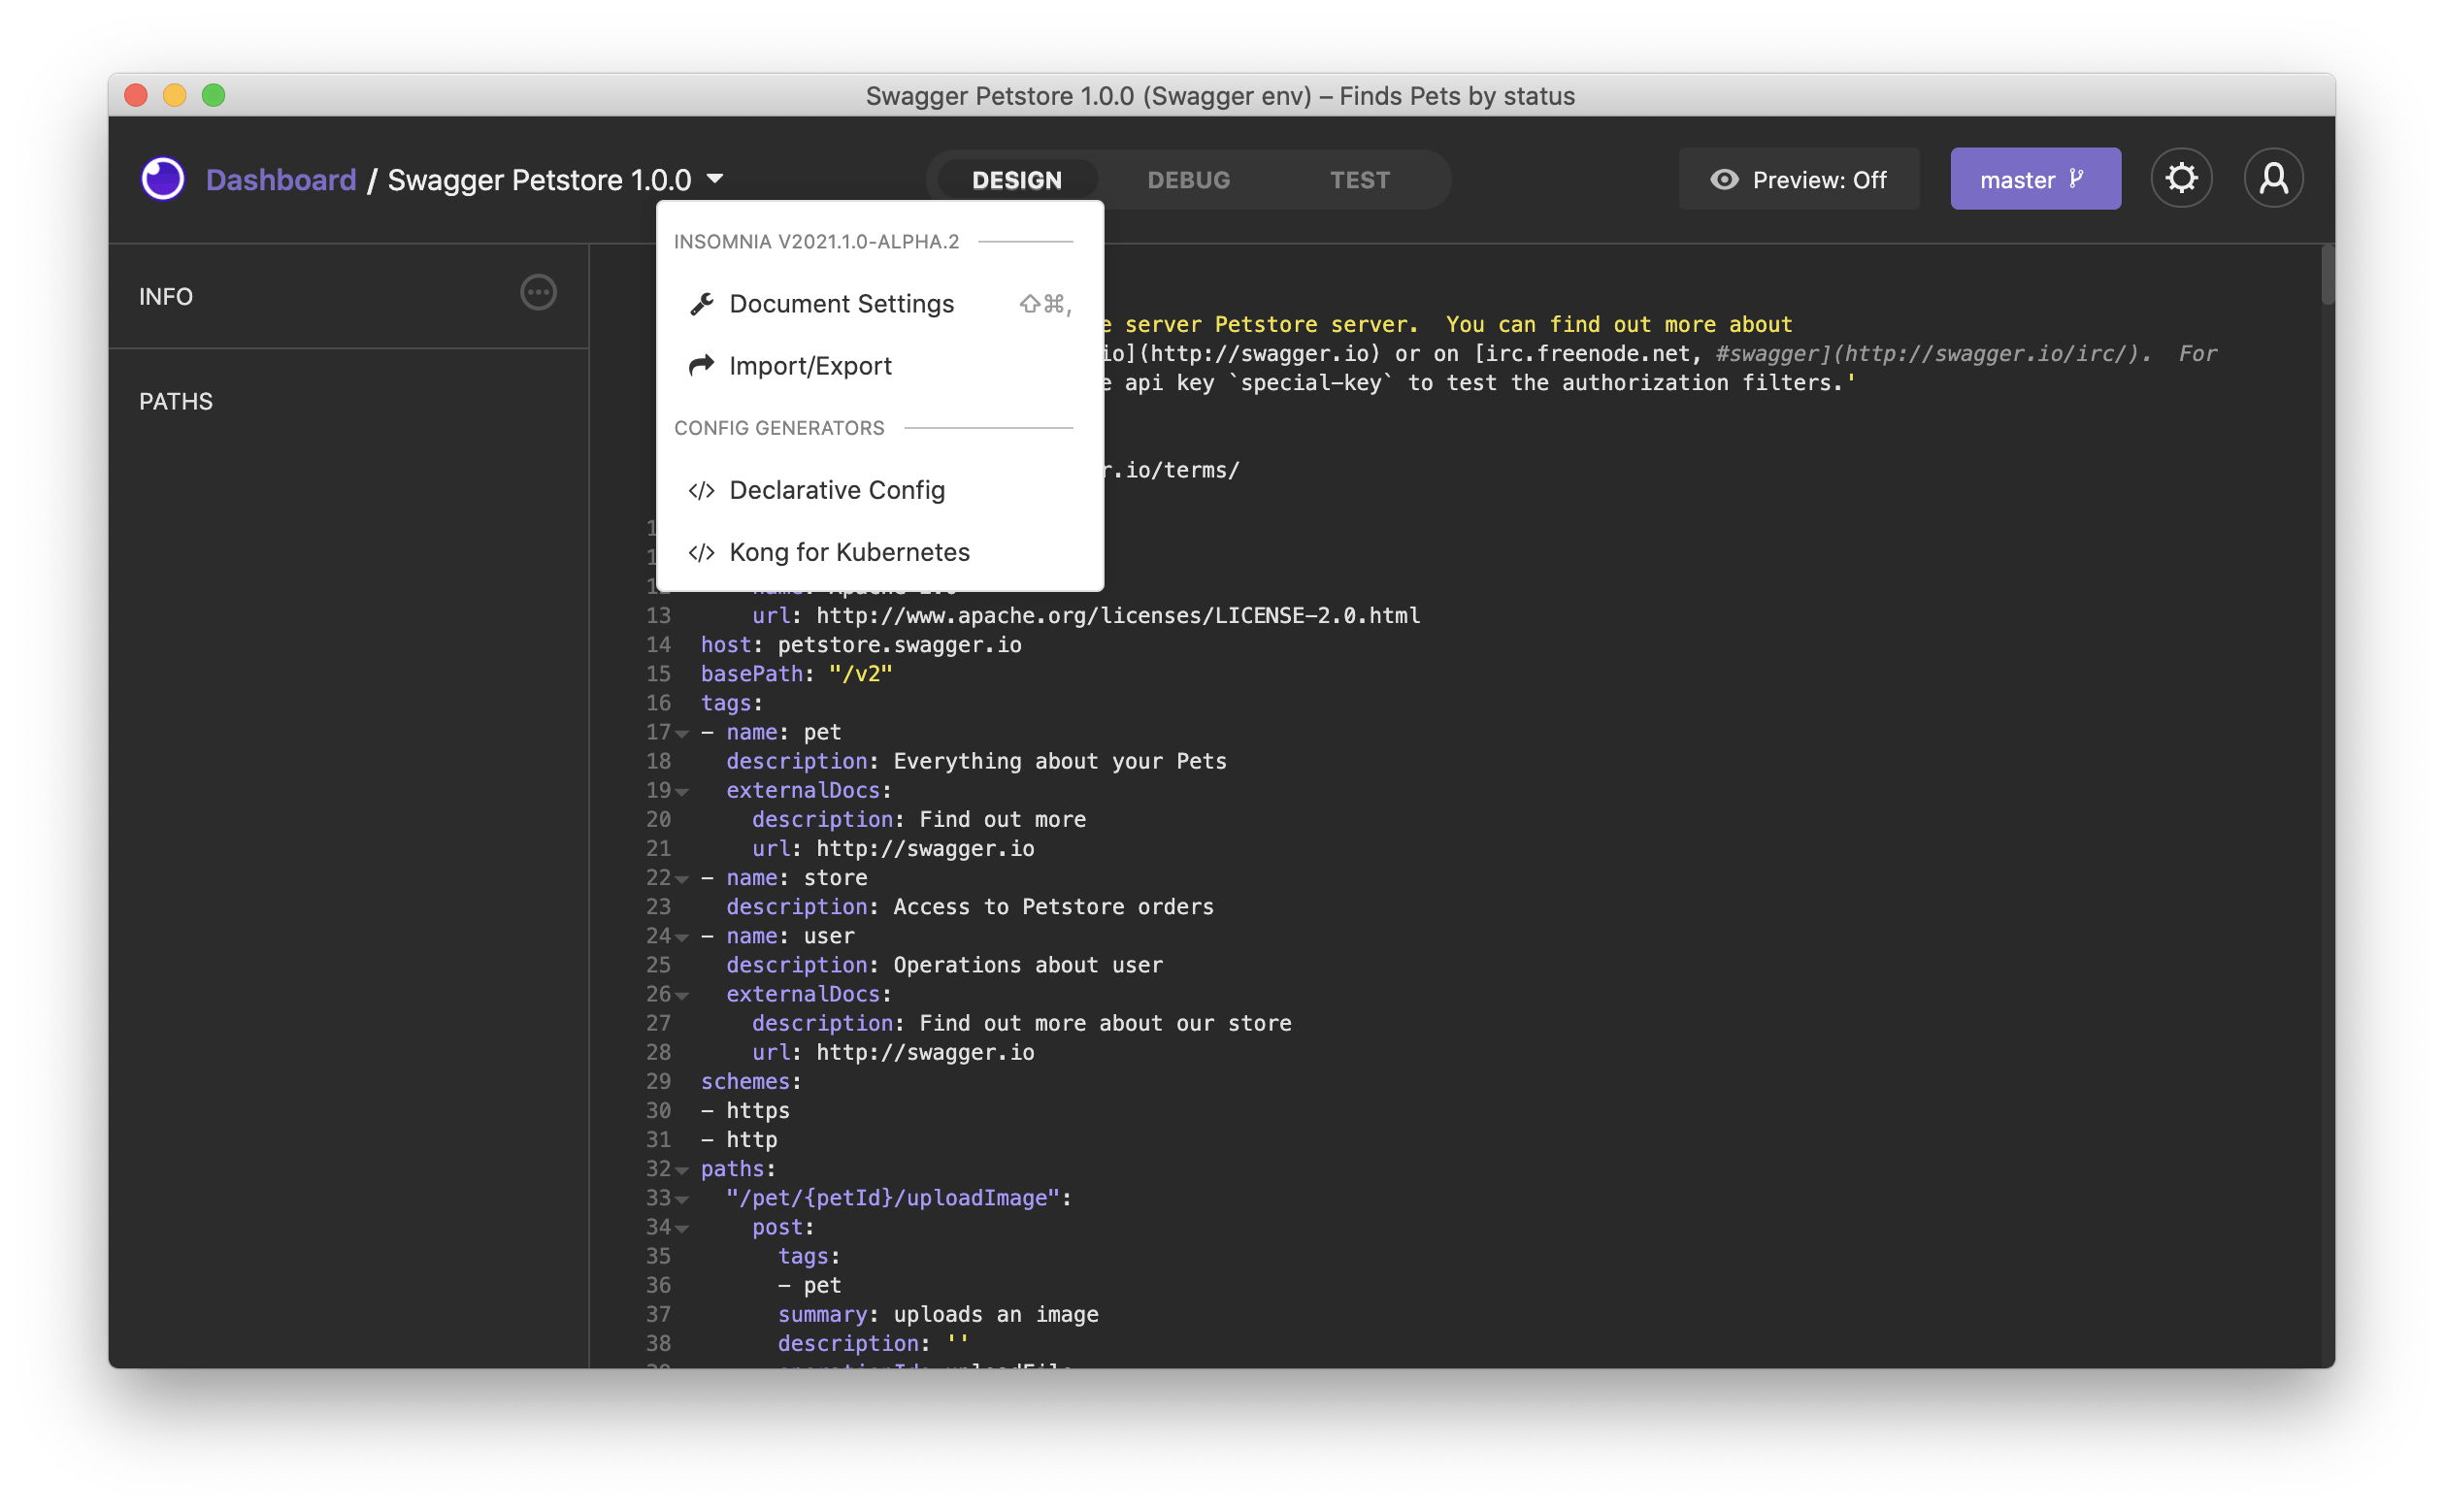The width and height of the screenshot is (2444, 1512).
Task: Click the 'description: Operations about user' line
Action: 944,965
